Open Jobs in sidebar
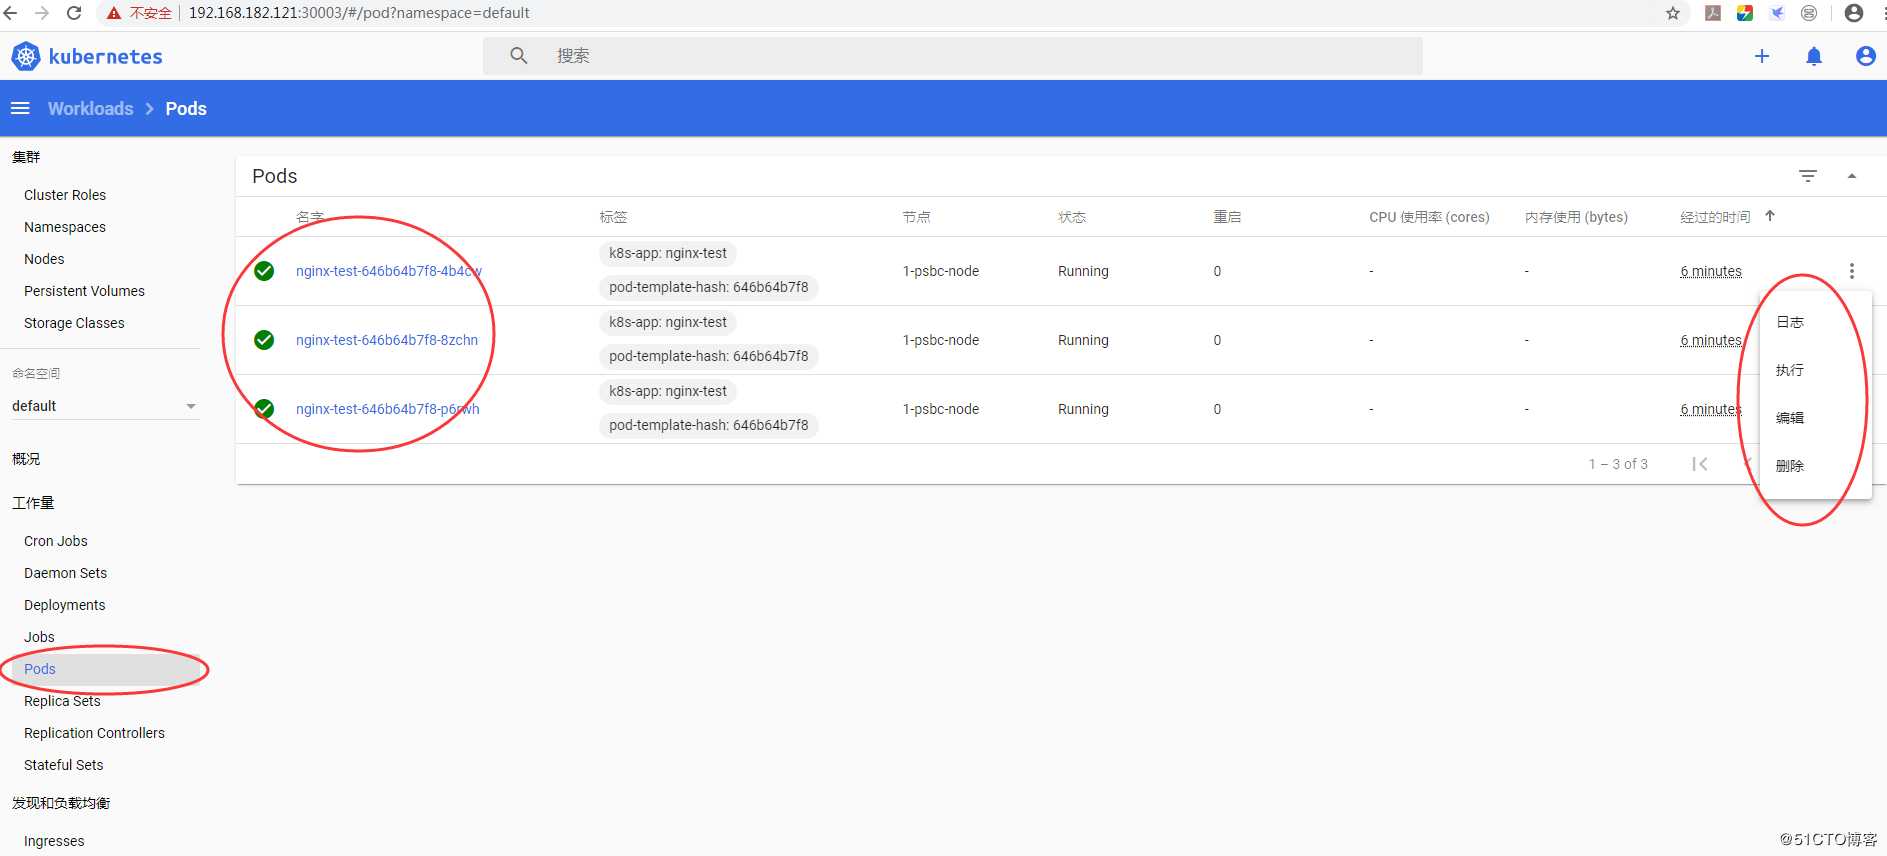The height and width of the screenshot is (856, 1887). tap(39, 637)
